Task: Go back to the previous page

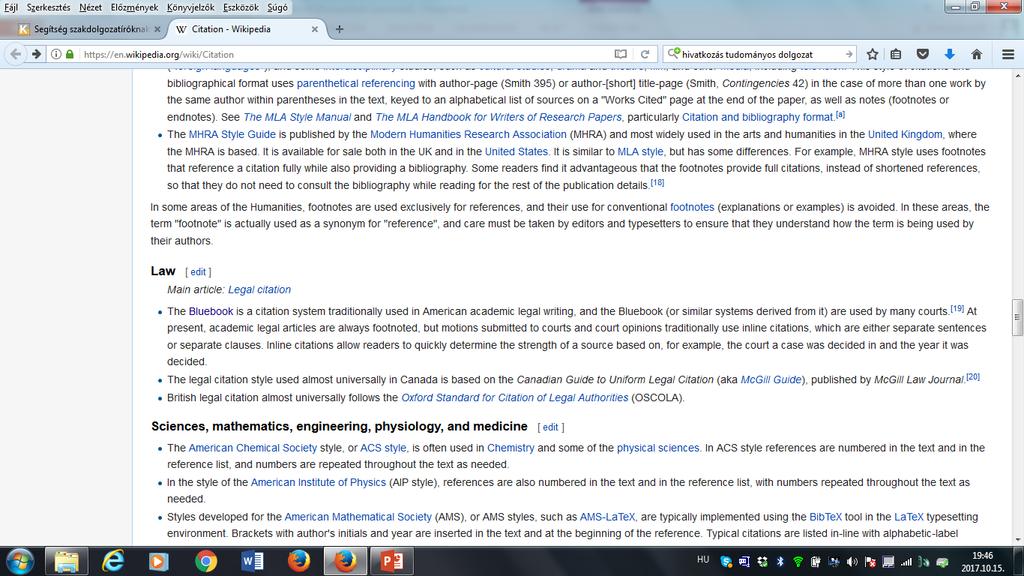Action: (x=16, y=54)
